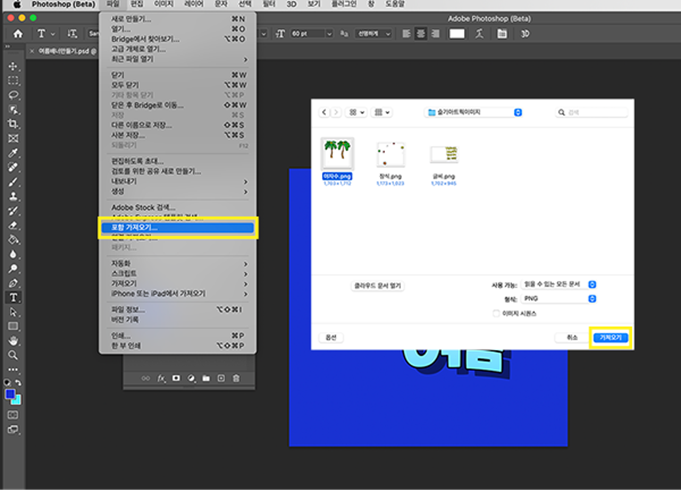
Task: Select the Brush tool
Action: pos(13,182)
